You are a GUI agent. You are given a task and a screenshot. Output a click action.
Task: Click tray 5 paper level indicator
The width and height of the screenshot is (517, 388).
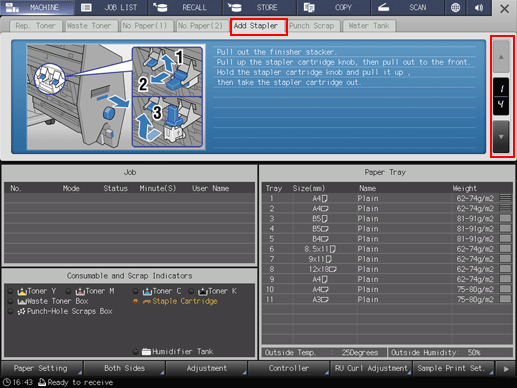coord(506,239)
